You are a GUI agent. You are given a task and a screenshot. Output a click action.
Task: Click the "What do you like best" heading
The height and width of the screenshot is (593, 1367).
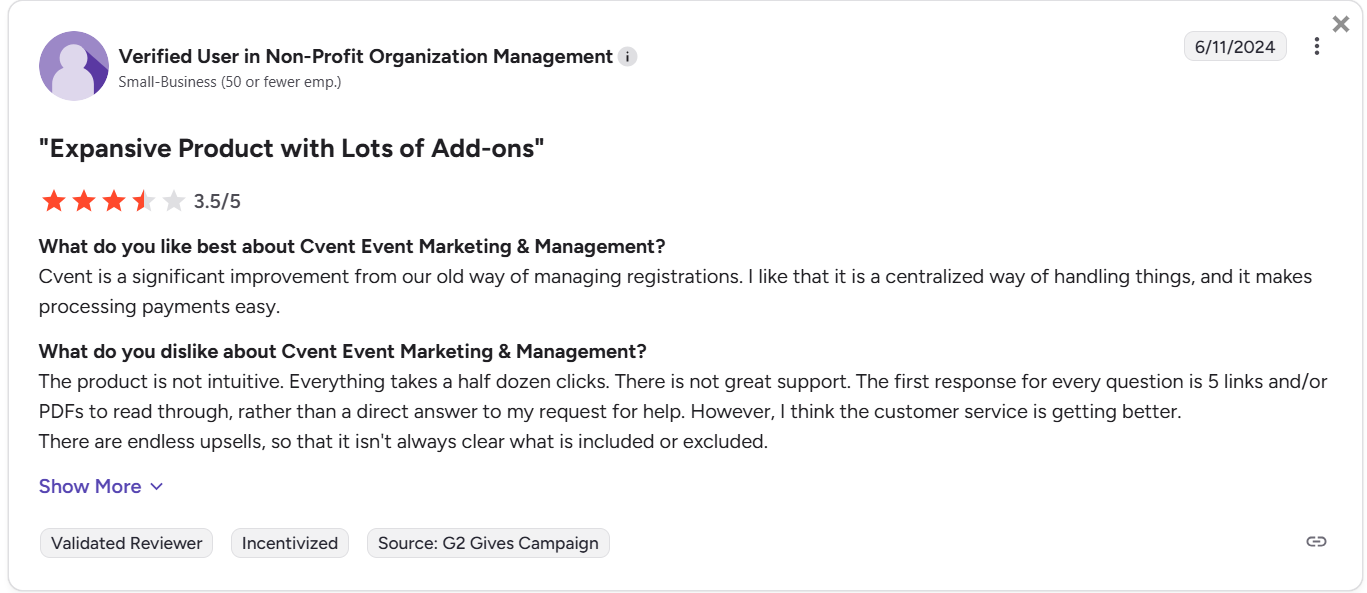point(352,247)
